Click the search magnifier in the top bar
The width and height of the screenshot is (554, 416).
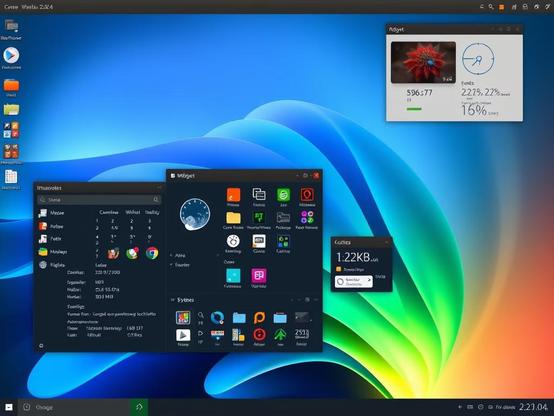click(491, 7)
